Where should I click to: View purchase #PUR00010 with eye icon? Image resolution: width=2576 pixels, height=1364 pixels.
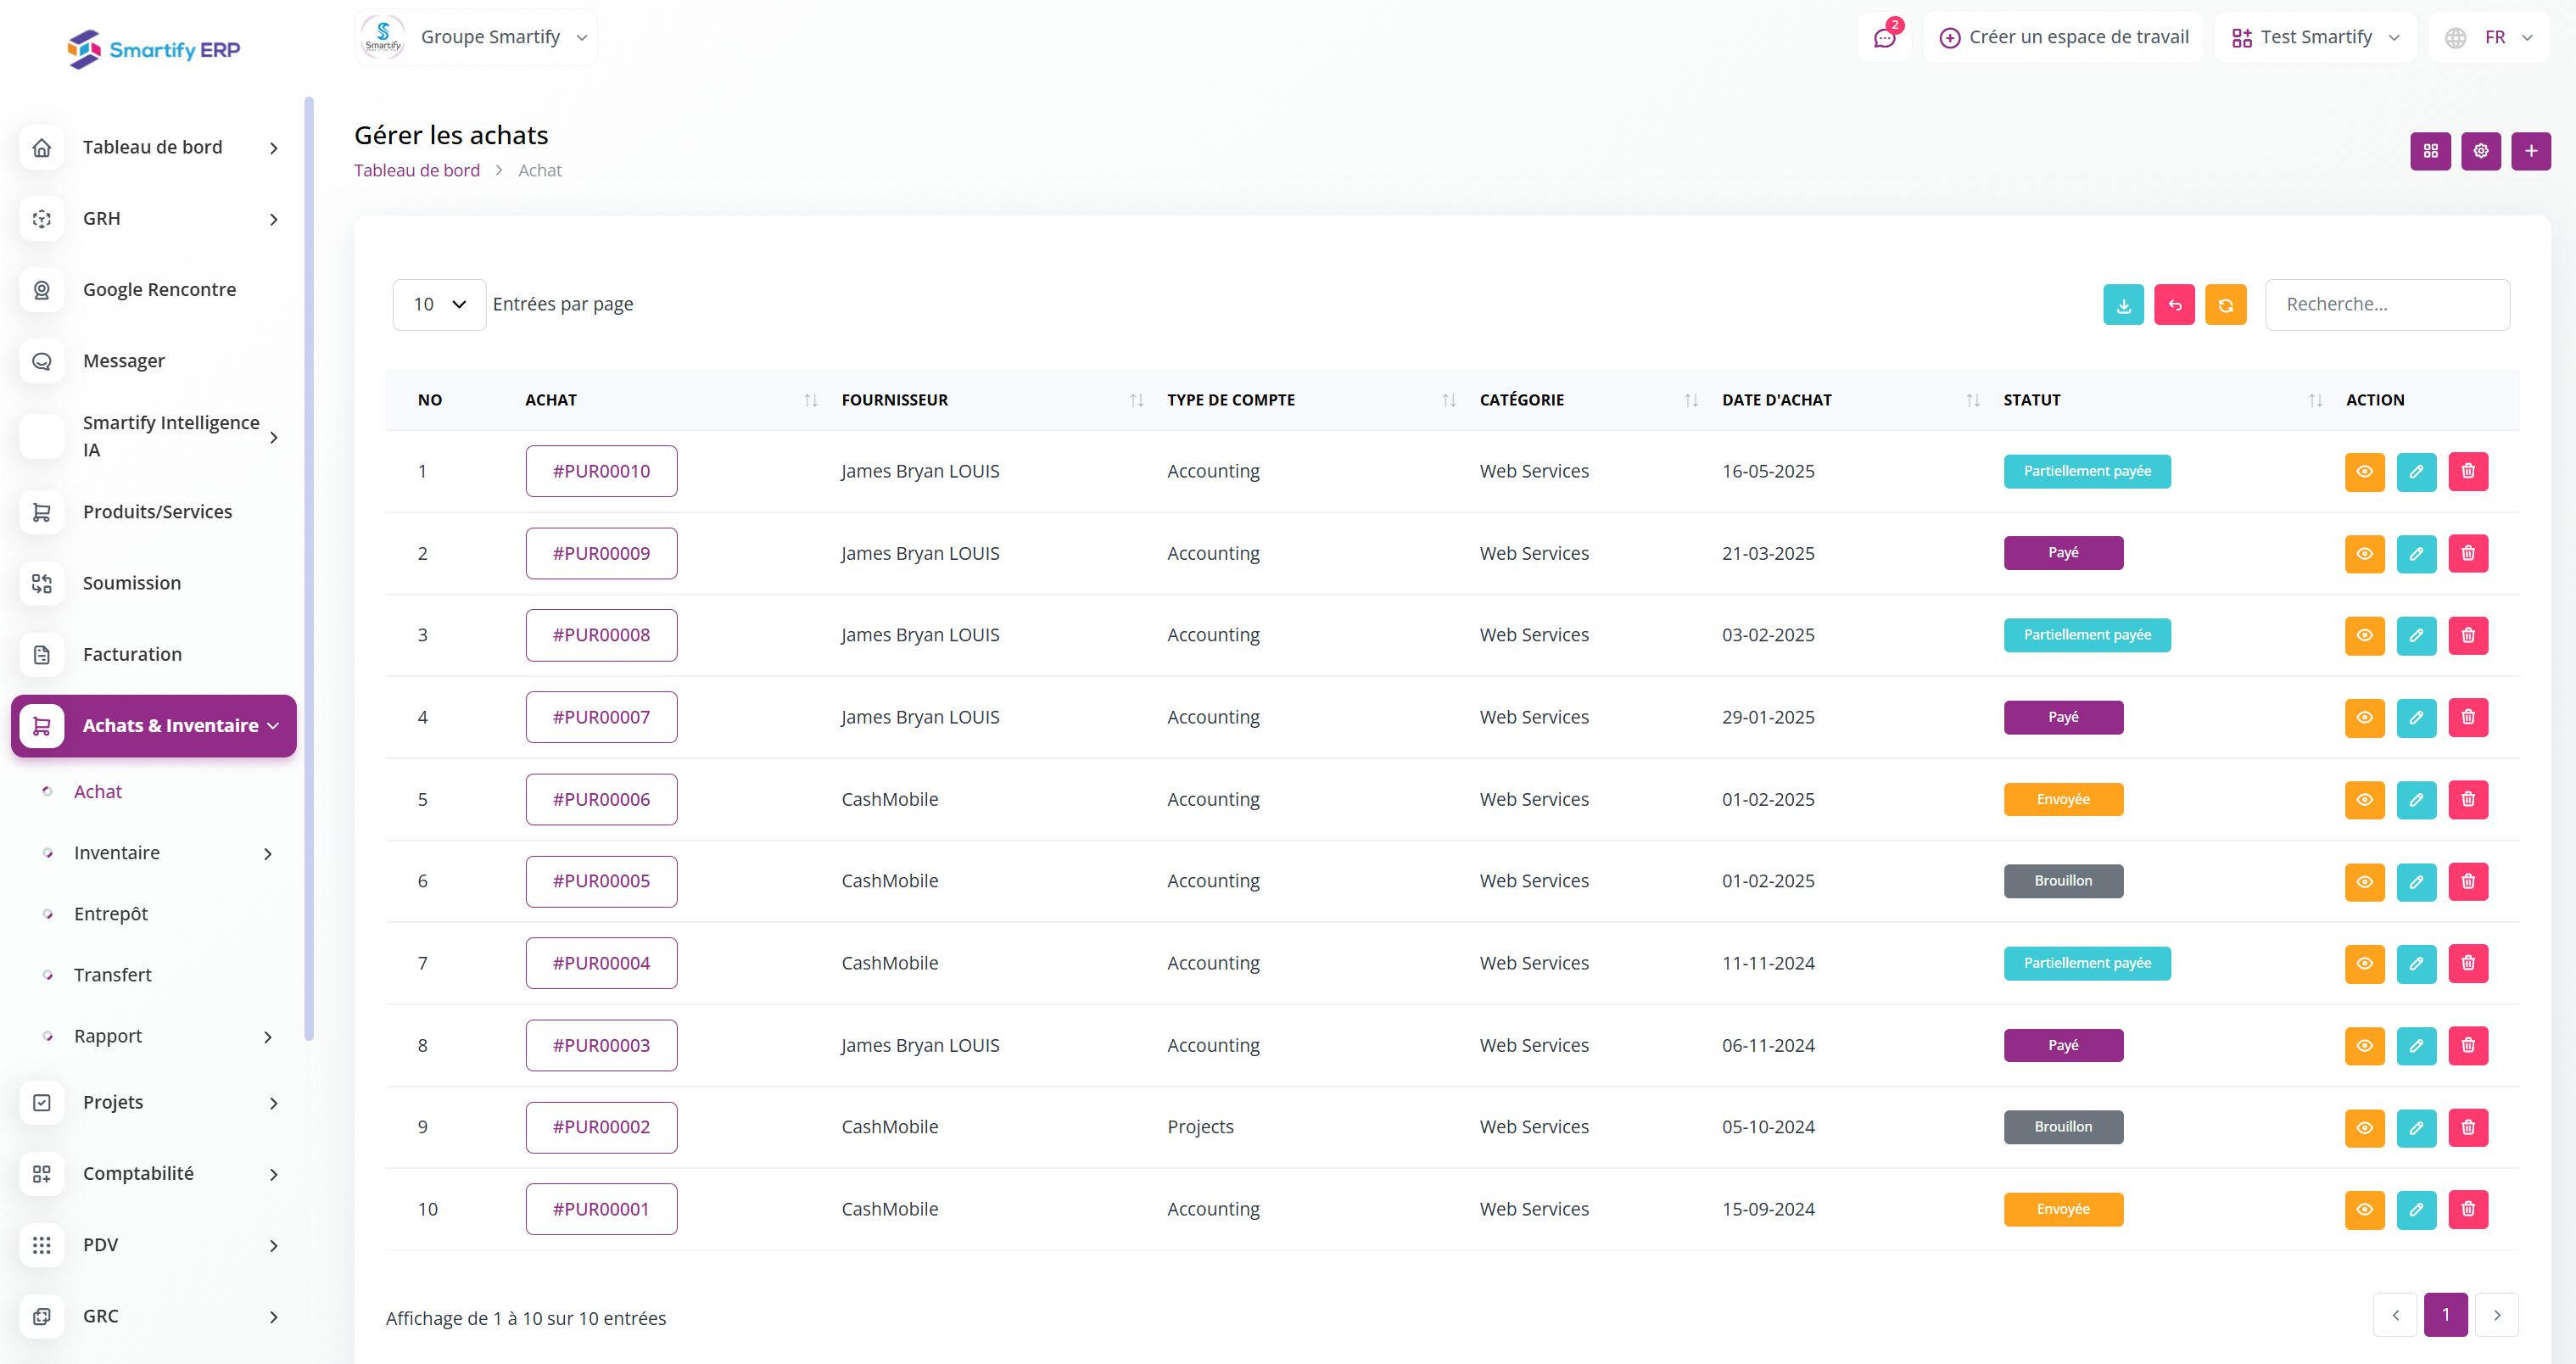(2364, 471)
